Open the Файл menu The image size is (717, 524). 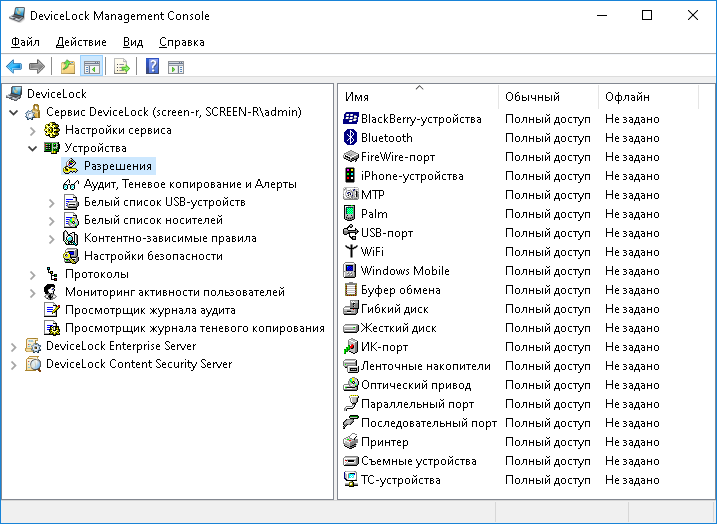point(25,42)
